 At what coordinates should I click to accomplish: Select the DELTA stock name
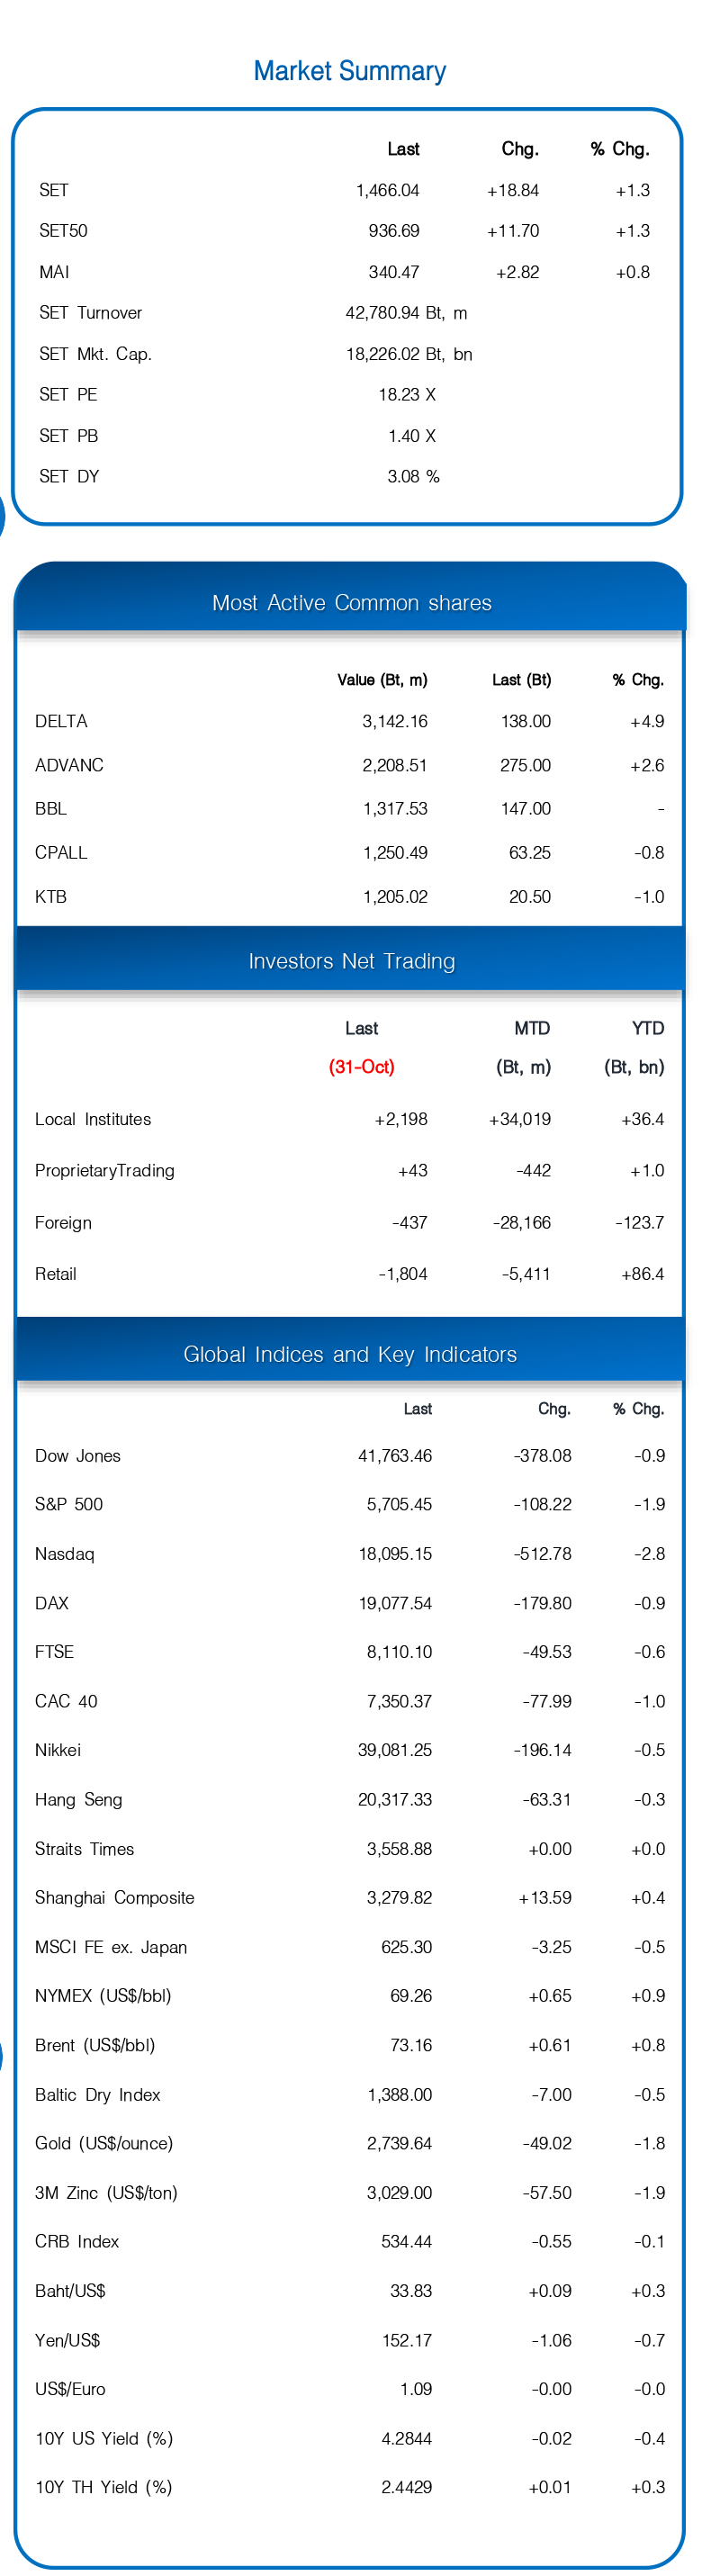coord(61,721)
